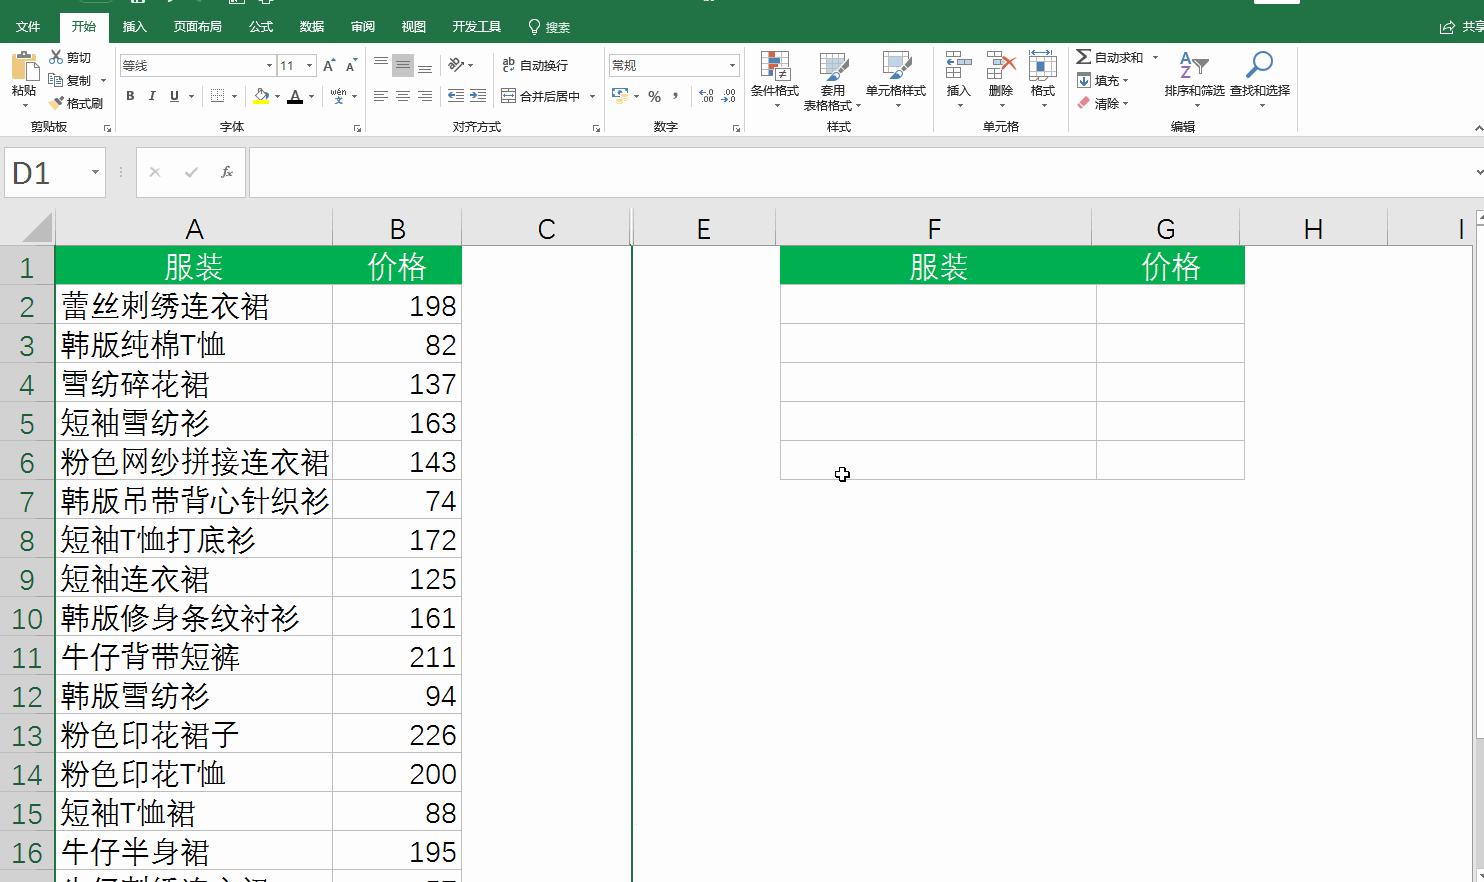Click the Increase Font Size icon
The height and width of the screenshot is (882, 1484).
pos(328,66)
